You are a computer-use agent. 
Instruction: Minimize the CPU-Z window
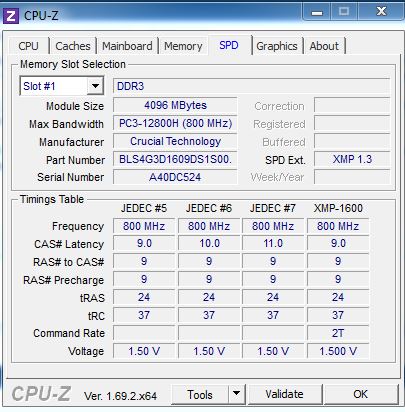tap(317, 13)
